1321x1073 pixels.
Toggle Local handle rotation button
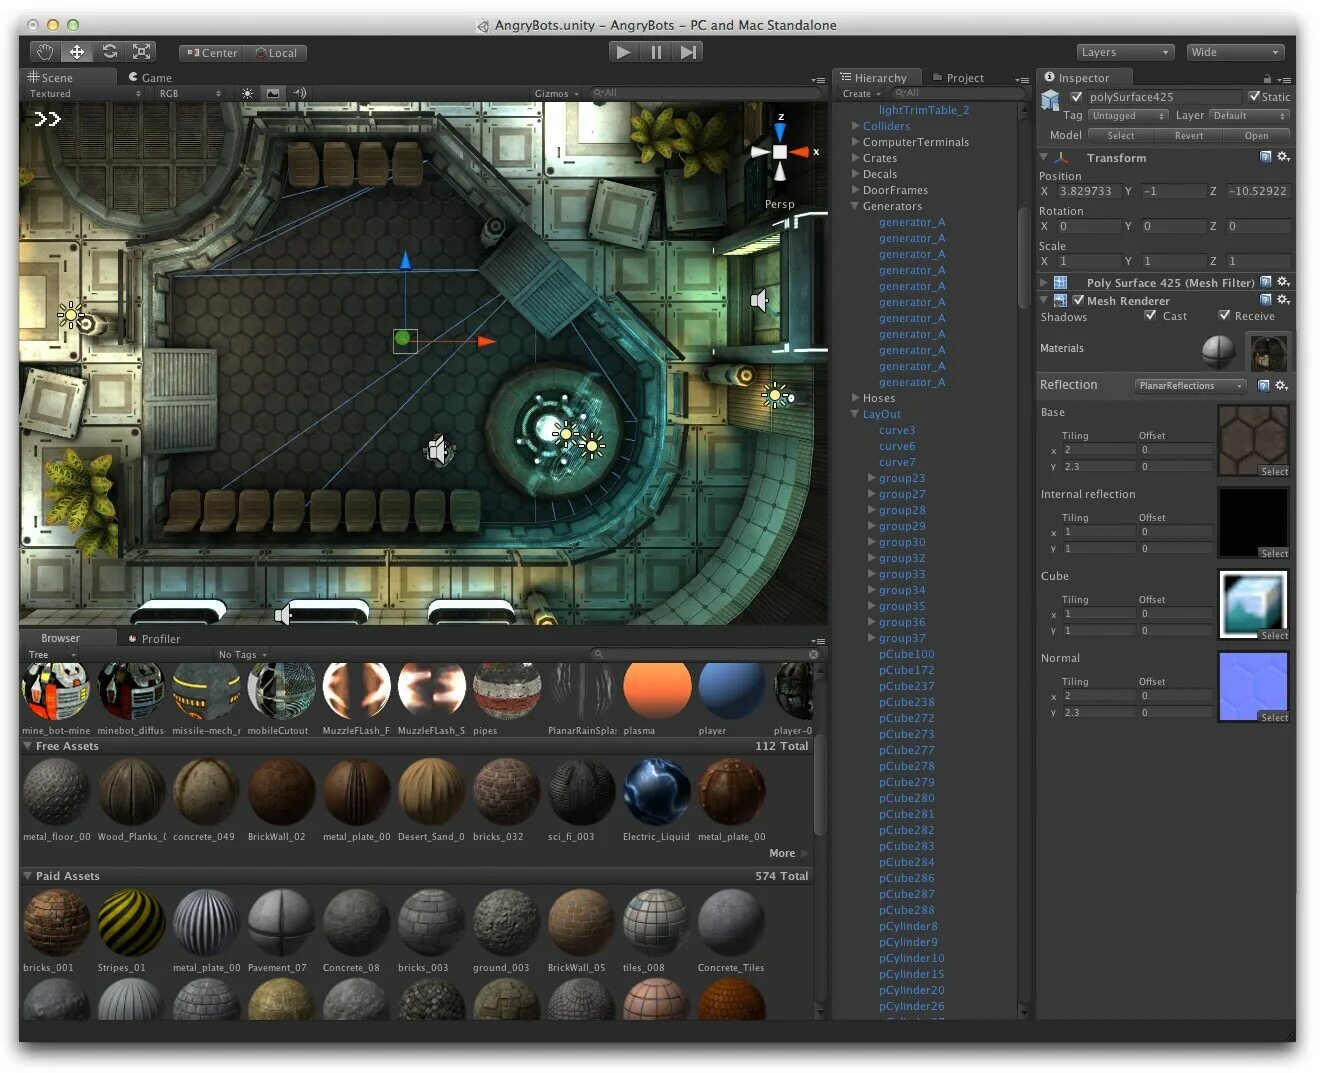(276, 53)
